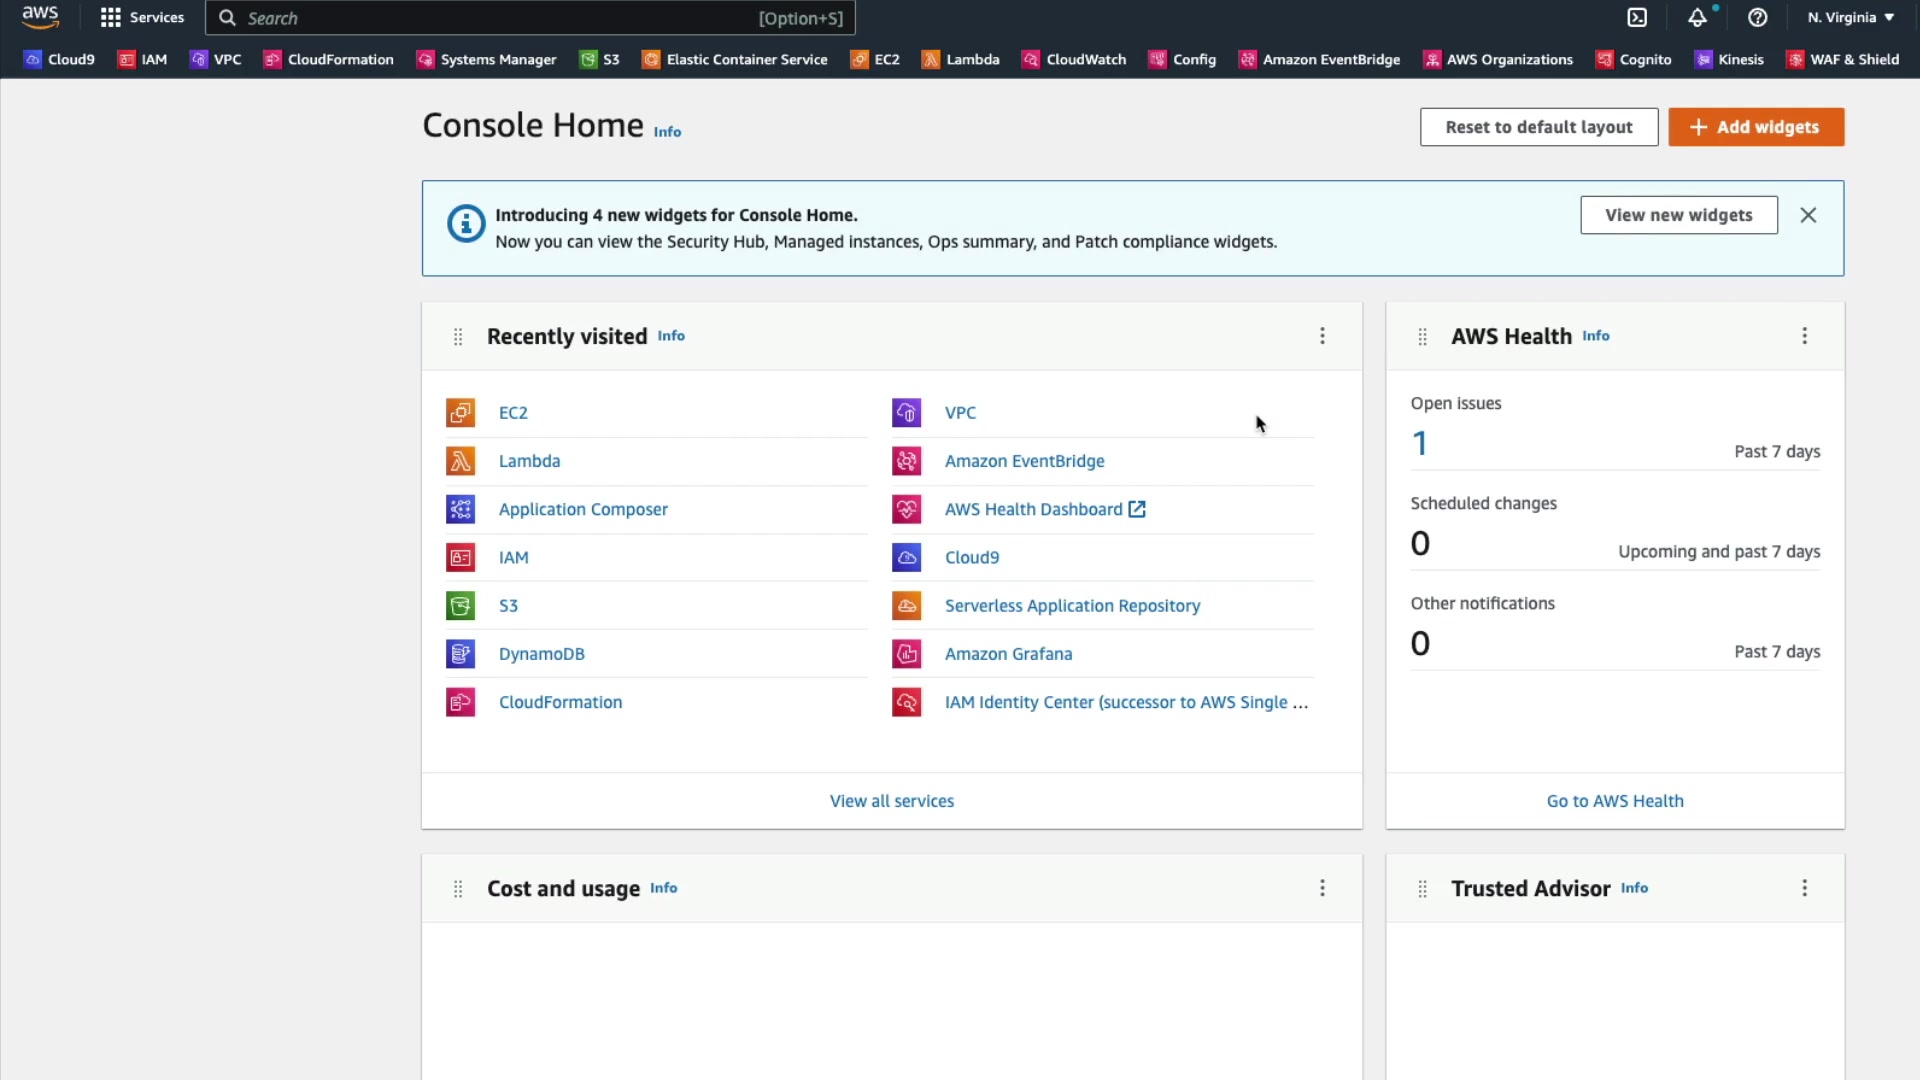The width and height of the screenshot is (1920, 1080).
Task: Click the Amazon Grafana service icon
Action: 906,654
